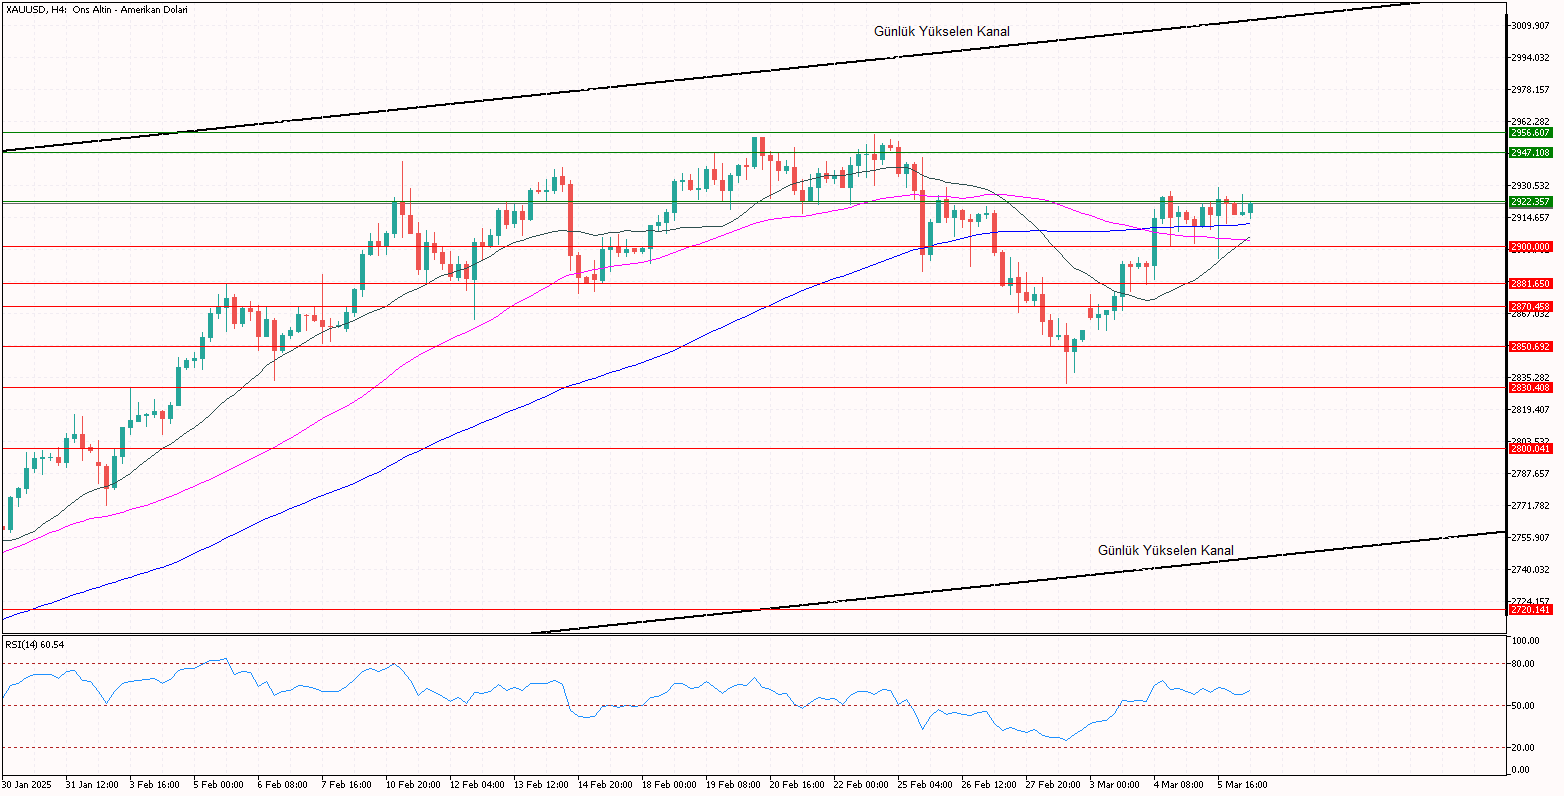Screen dimensions: 1564x796
Task: Select the green 2956.607 price tag
Action: coord(1531,132)
